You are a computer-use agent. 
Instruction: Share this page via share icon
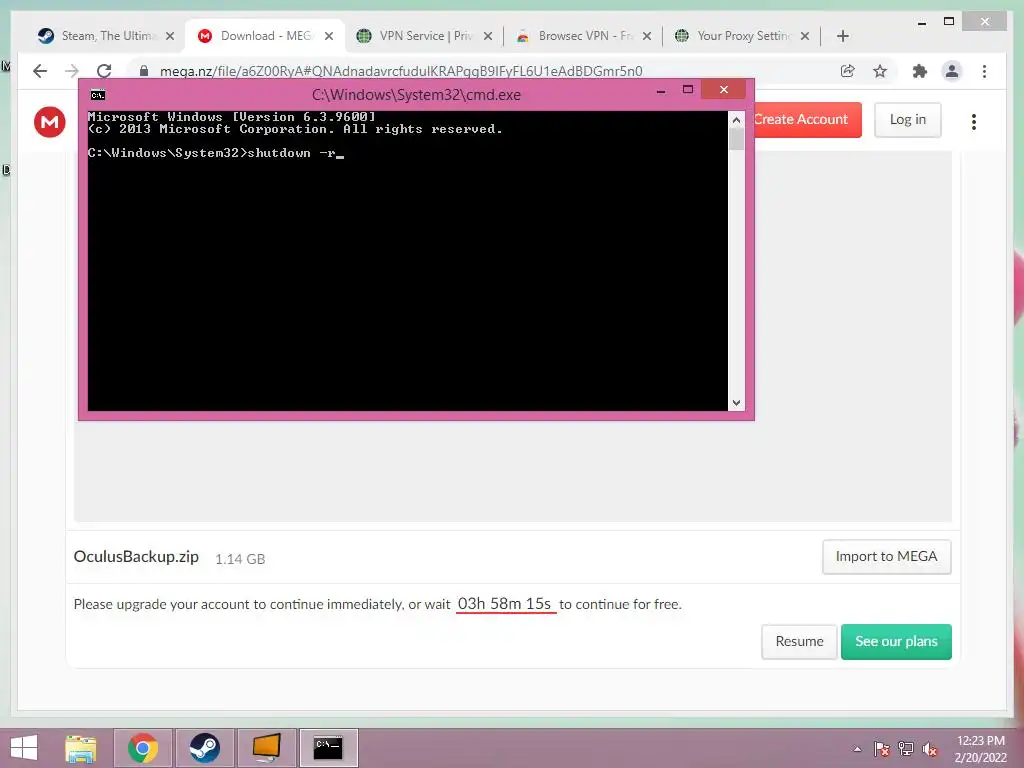point(848,71)
